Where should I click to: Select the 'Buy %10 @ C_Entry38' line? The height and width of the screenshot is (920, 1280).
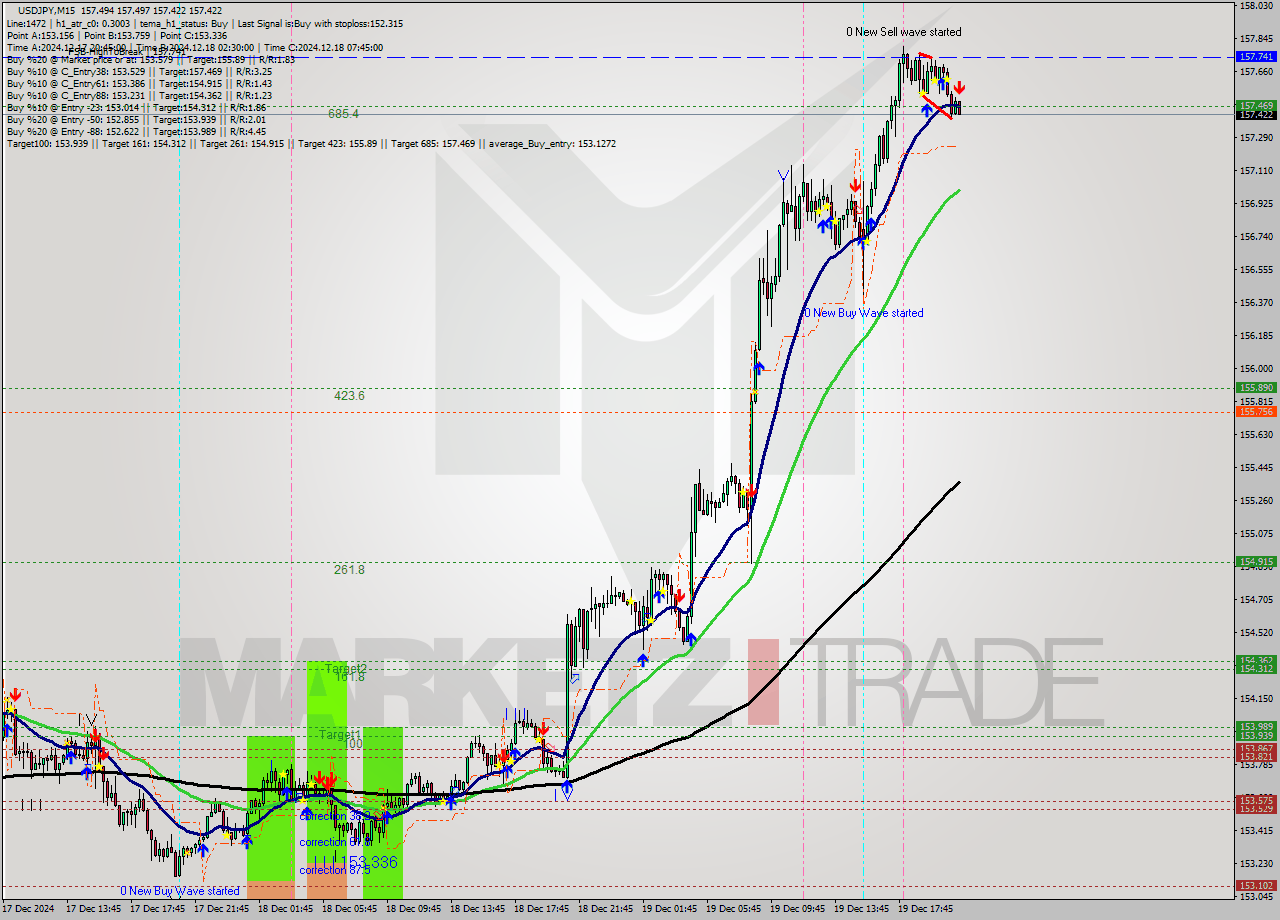(139, 71)
